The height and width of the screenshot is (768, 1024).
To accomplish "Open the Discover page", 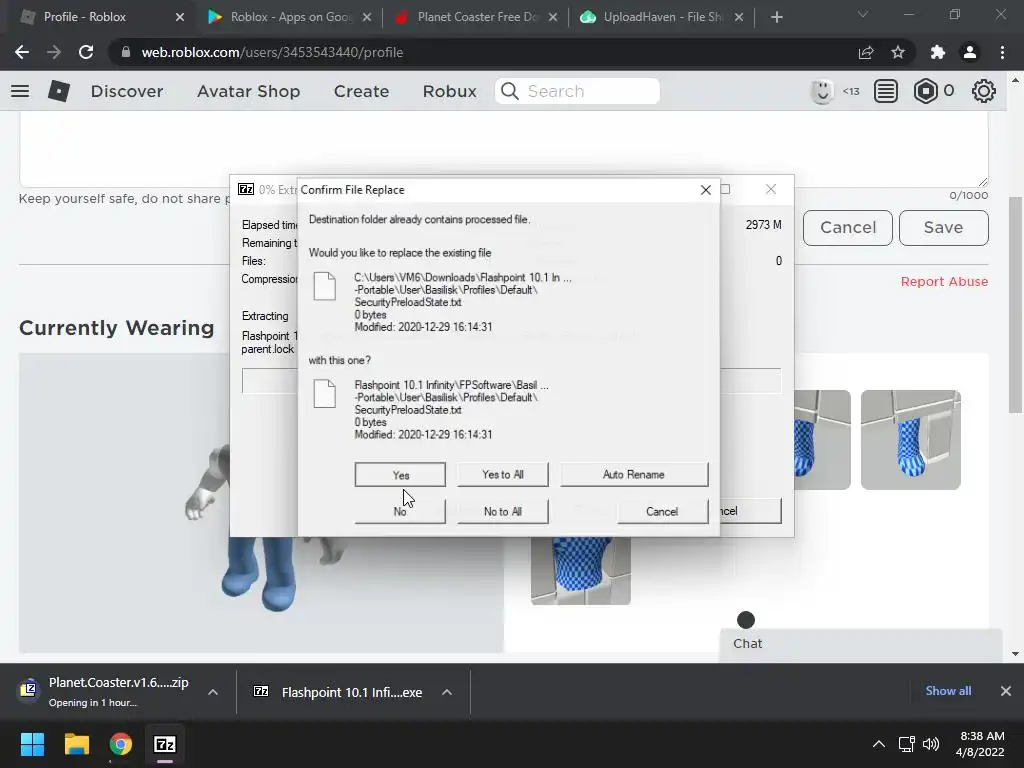I will point(127,91).
